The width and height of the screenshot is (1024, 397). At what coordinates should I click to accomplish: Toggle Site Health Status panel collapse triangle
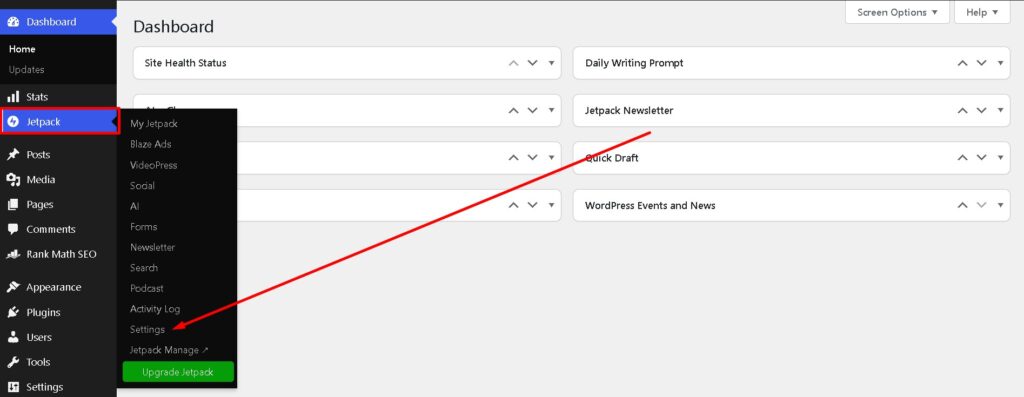tap(551, 63)
